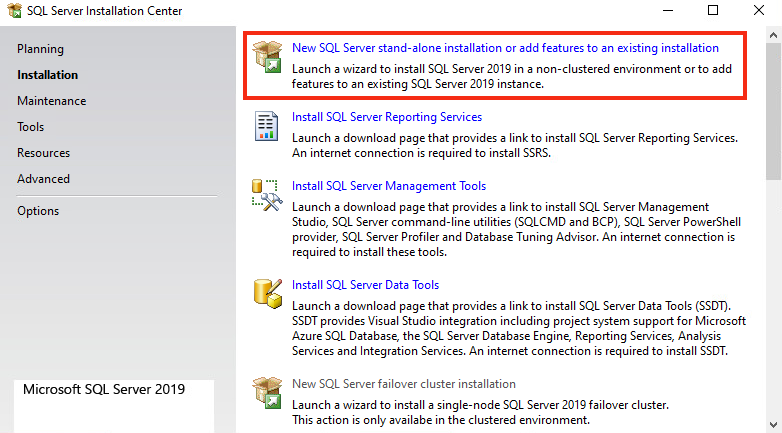Click the Management Tools hammer and wrench icon
The image size is (782, 433).
[267, 195]
